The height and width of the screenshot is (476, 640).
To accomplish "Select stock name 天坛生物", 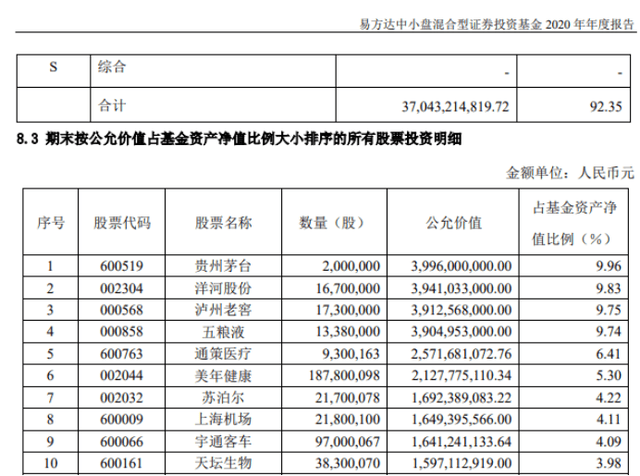I will click(223, 463).
